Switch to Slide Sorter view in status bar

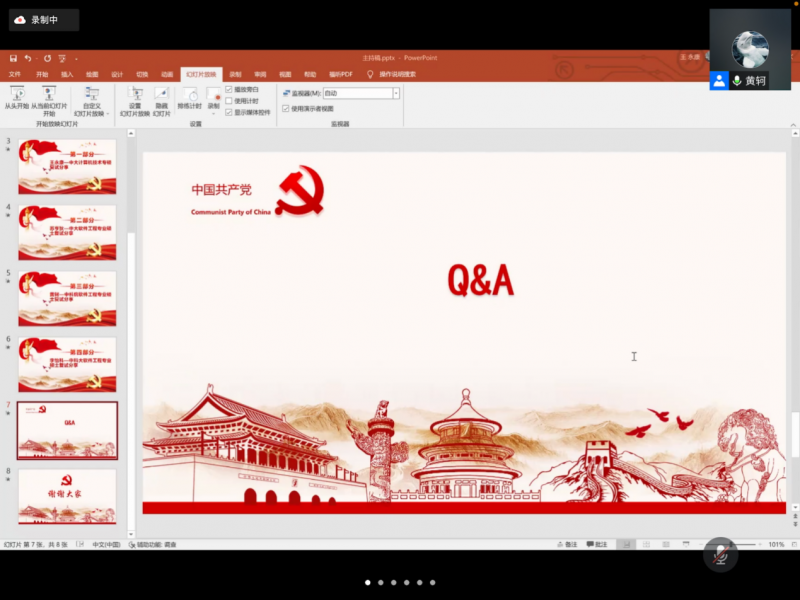[x=648, y=544]
